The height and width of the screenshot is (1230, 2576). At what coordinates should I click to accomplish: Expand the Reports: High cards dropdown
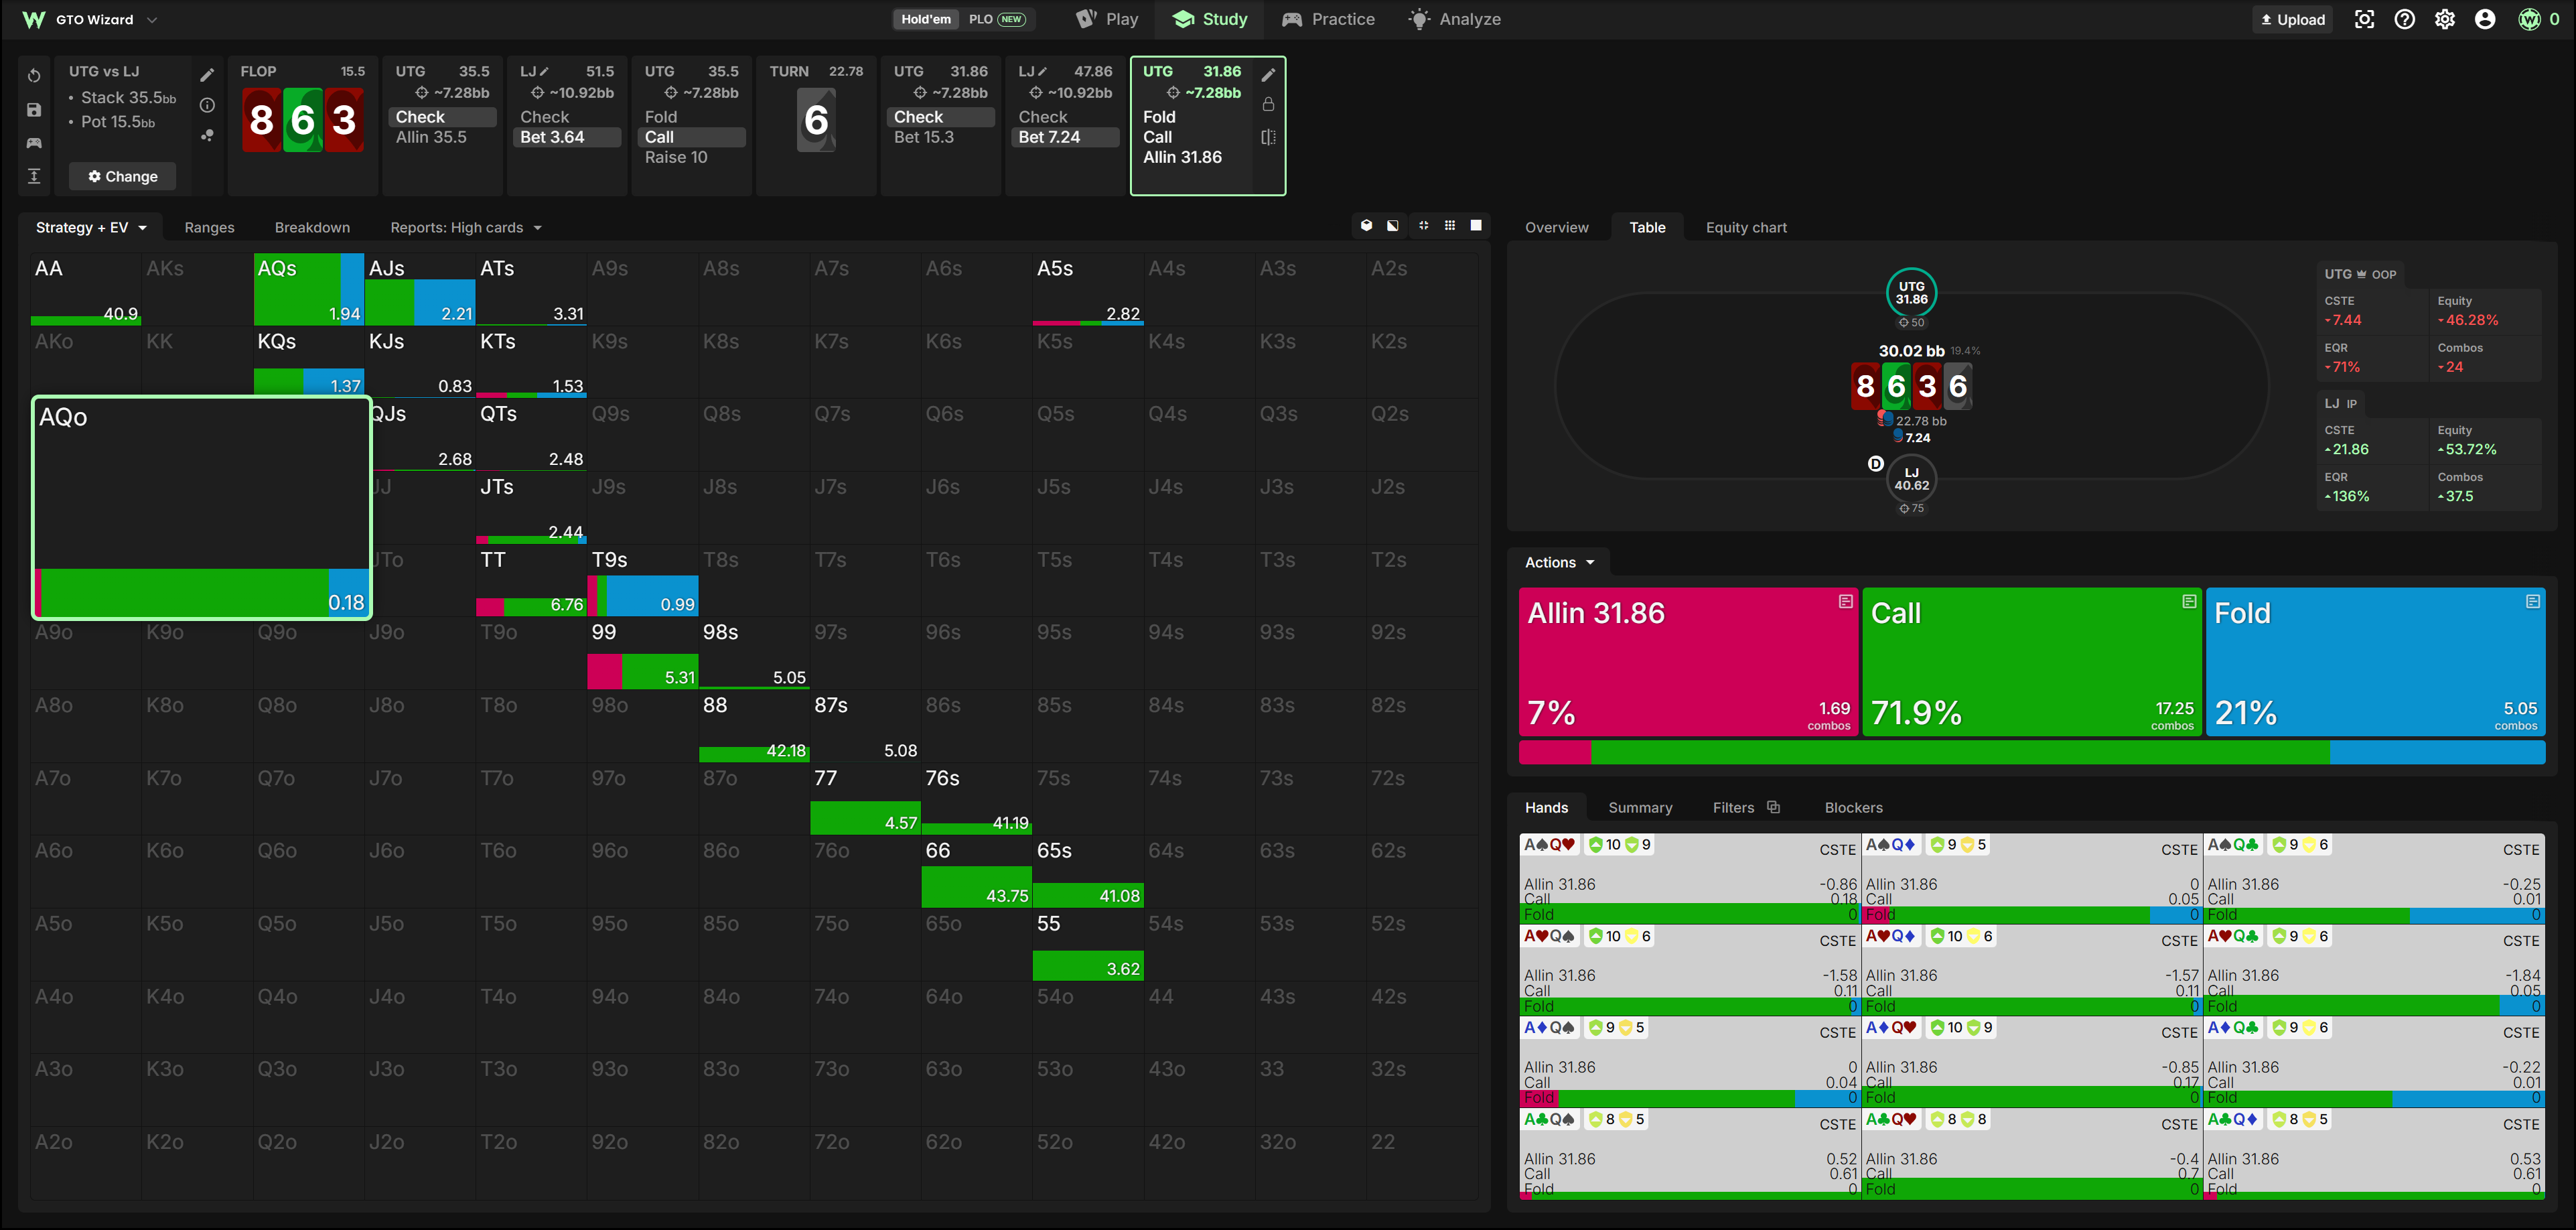(466, 227)
